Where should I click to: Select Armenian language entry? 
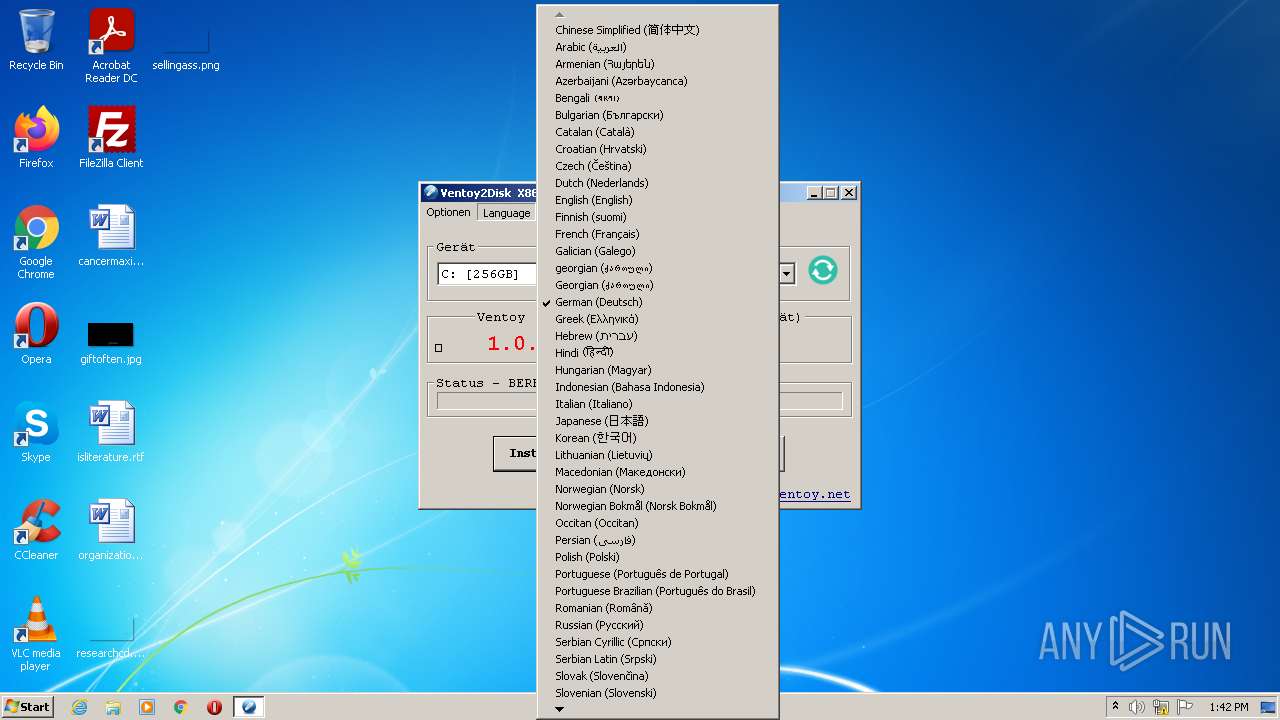(x=658, y=64)
